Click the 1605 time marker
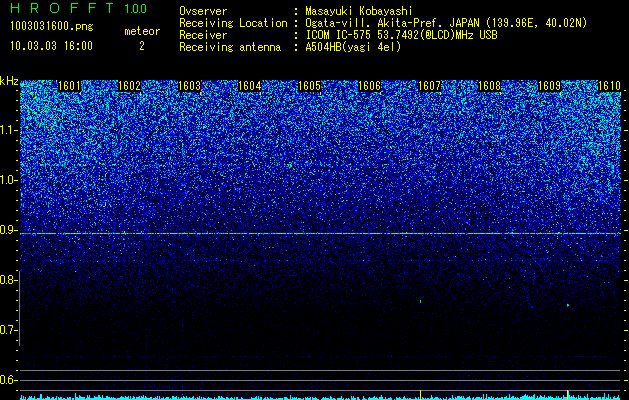The image size is (629, 400). (309, 86)
